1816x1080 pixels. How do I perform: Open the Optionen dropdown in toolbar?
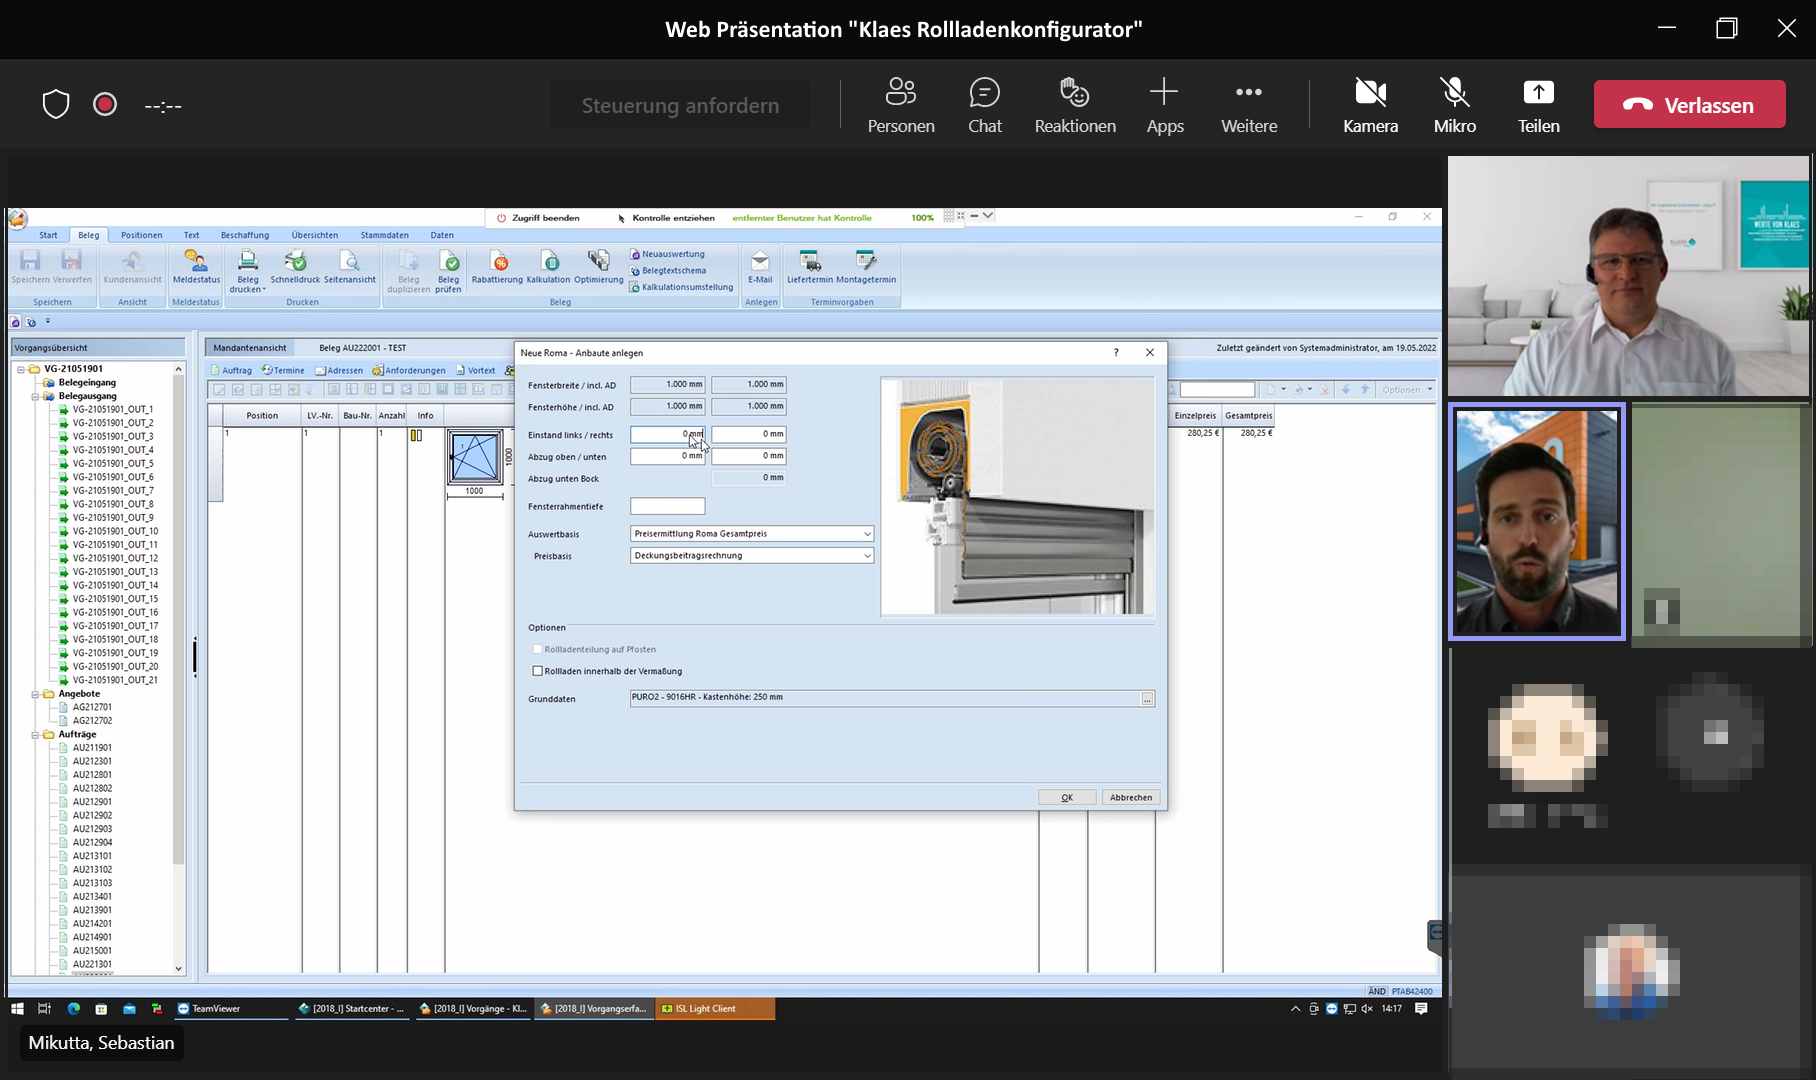(x=1407, y=390)
